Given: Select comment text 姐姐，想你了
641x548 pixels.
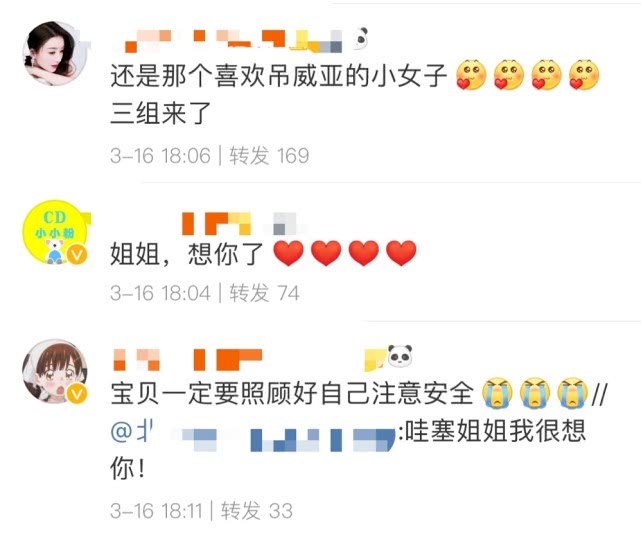Looking at the screenshot, I should tap(187, 254).
